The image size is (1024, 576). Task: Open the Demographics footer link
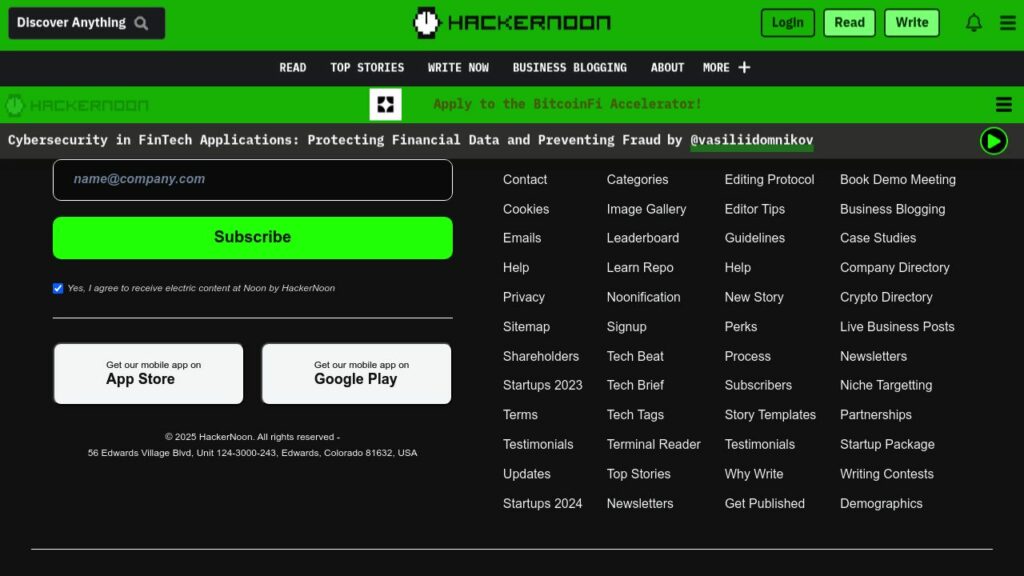(x=881, y=504)
